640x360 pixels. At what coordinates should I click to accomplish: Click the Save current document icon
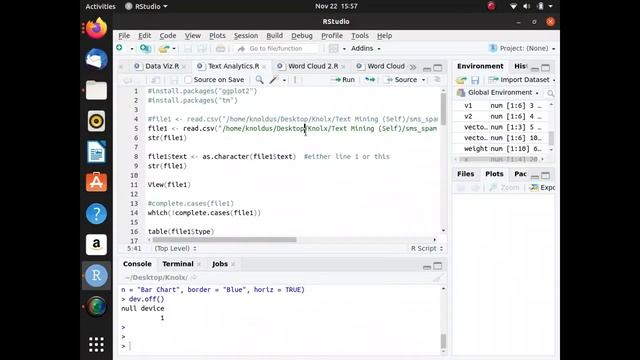[188, 49]
